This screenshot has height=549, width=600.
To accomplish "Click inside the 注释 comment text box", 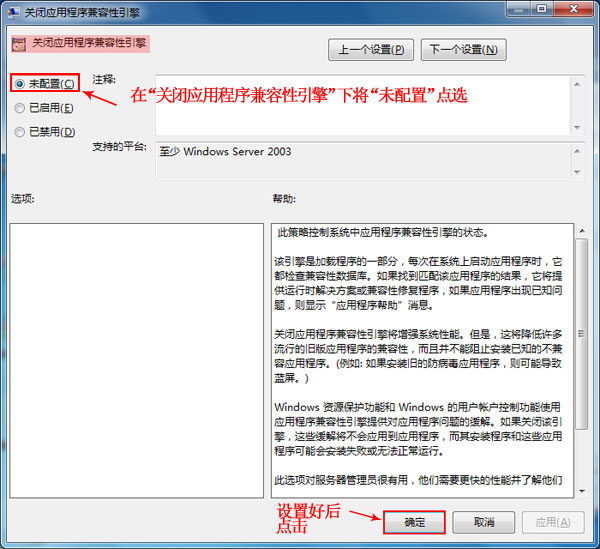I will (x=363, y=105).
